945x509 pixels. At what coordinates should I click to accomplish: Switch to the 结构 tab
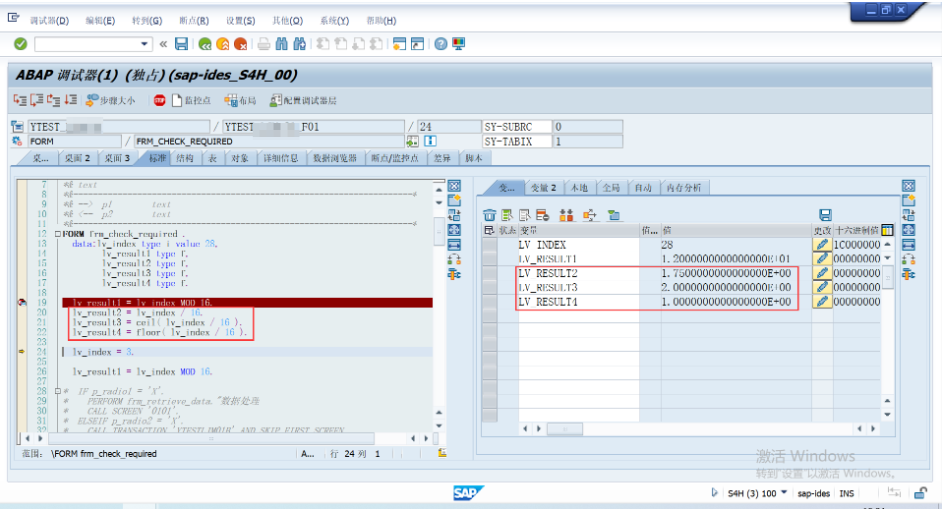coord(185,158)
